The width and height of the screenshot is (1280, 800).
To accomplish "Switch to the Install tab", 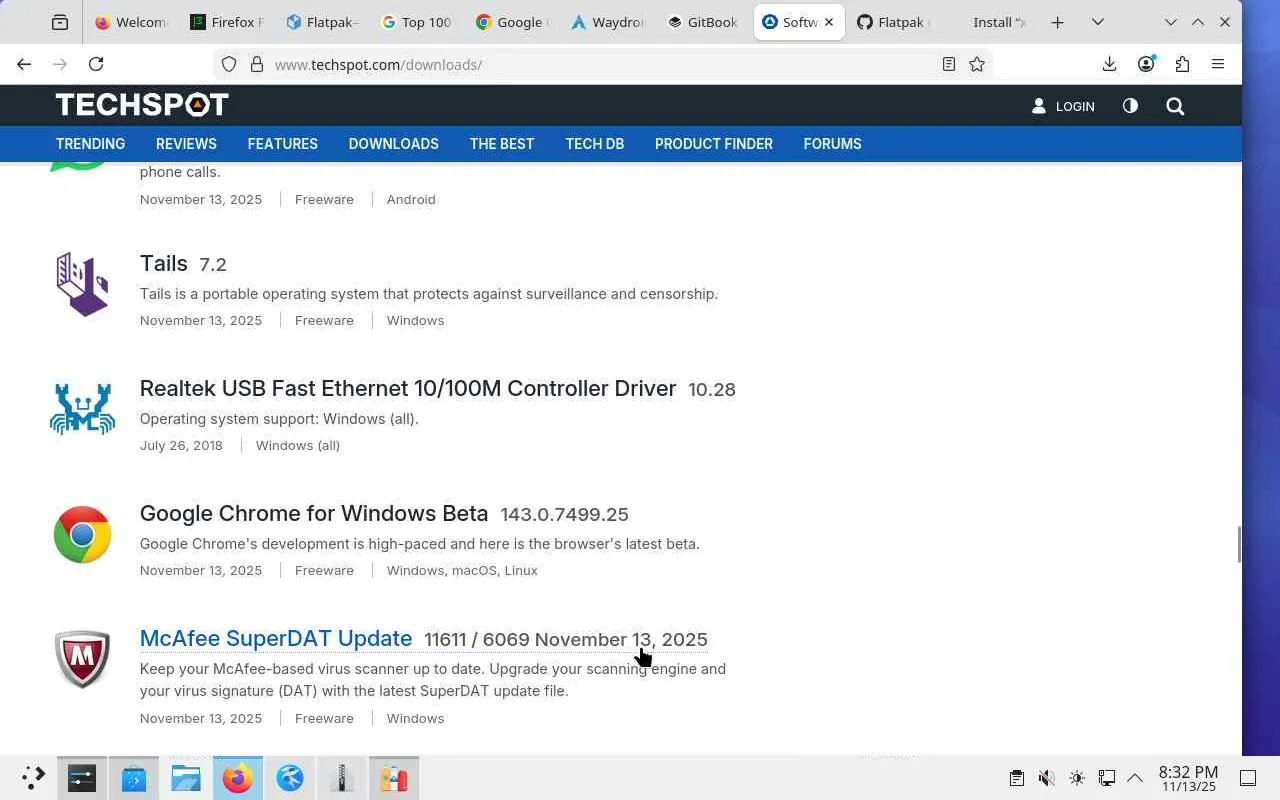I will coord(990,22).
